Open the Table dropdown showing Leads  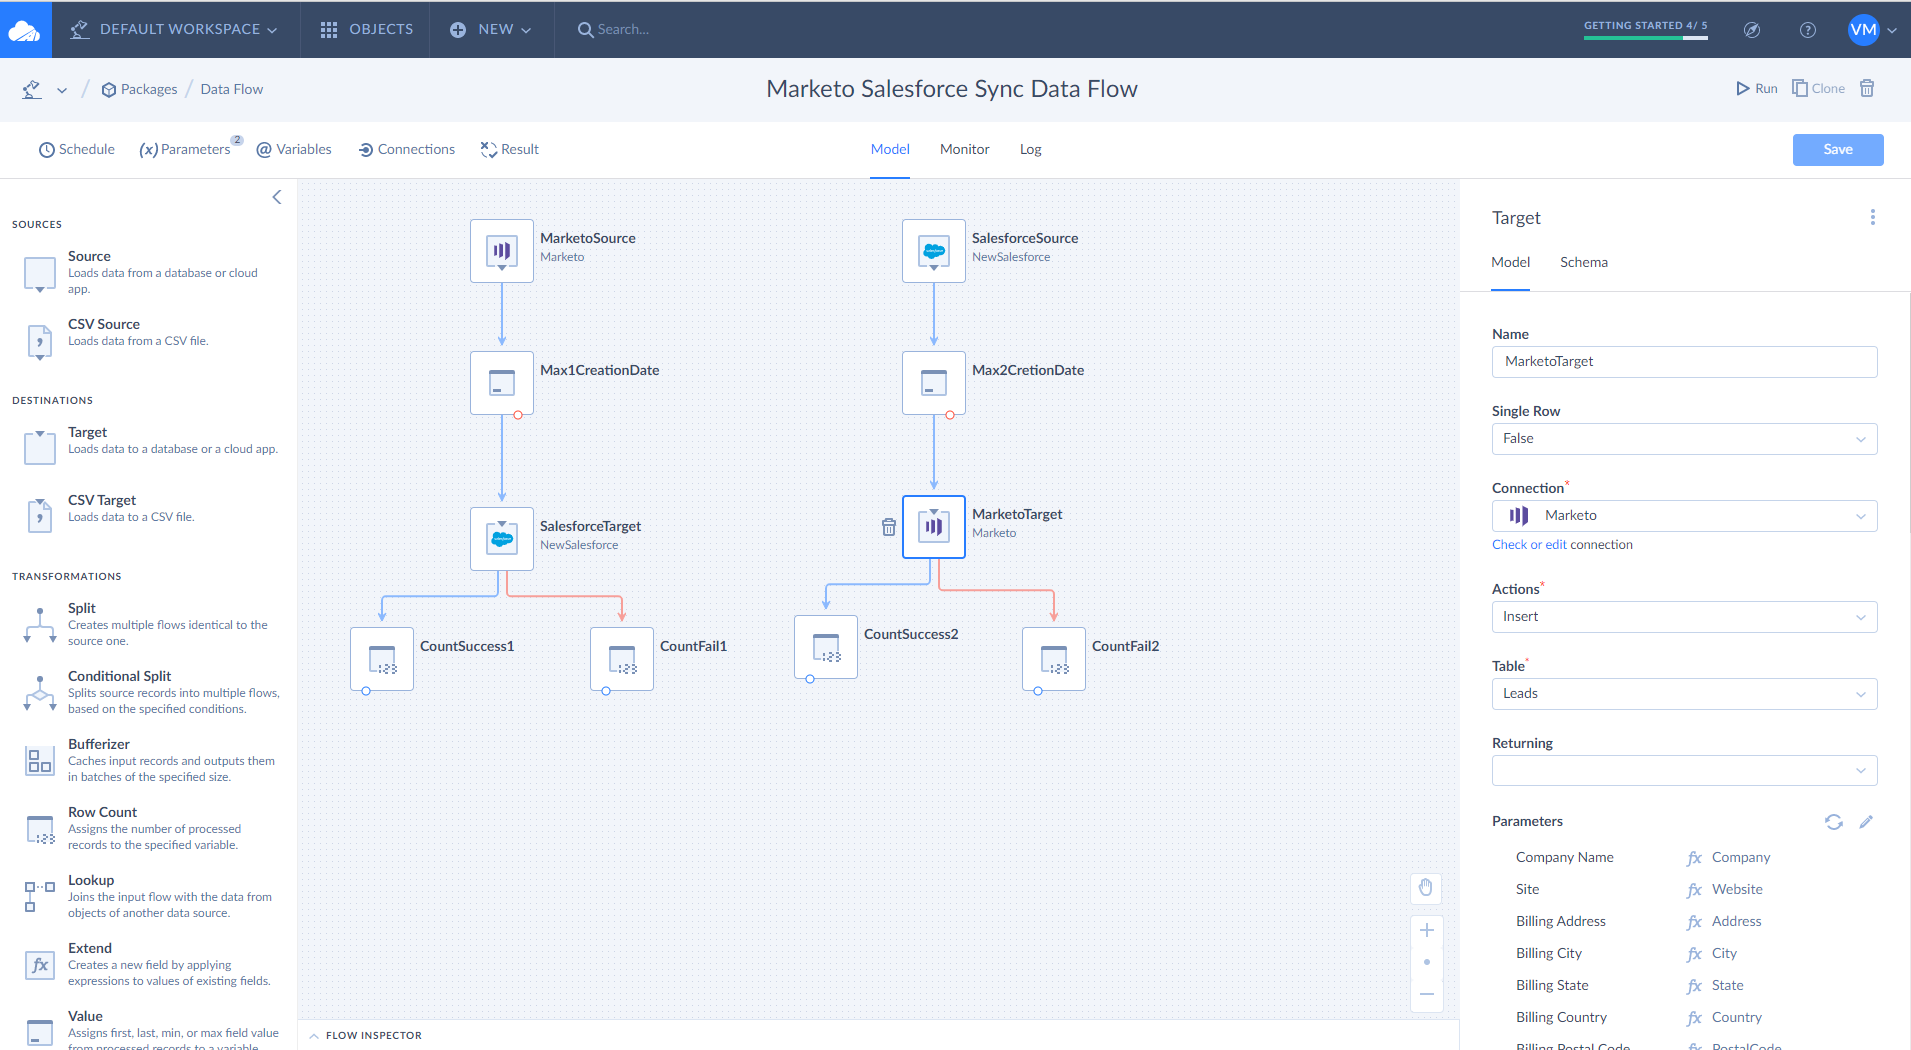tap(1683, 694)
